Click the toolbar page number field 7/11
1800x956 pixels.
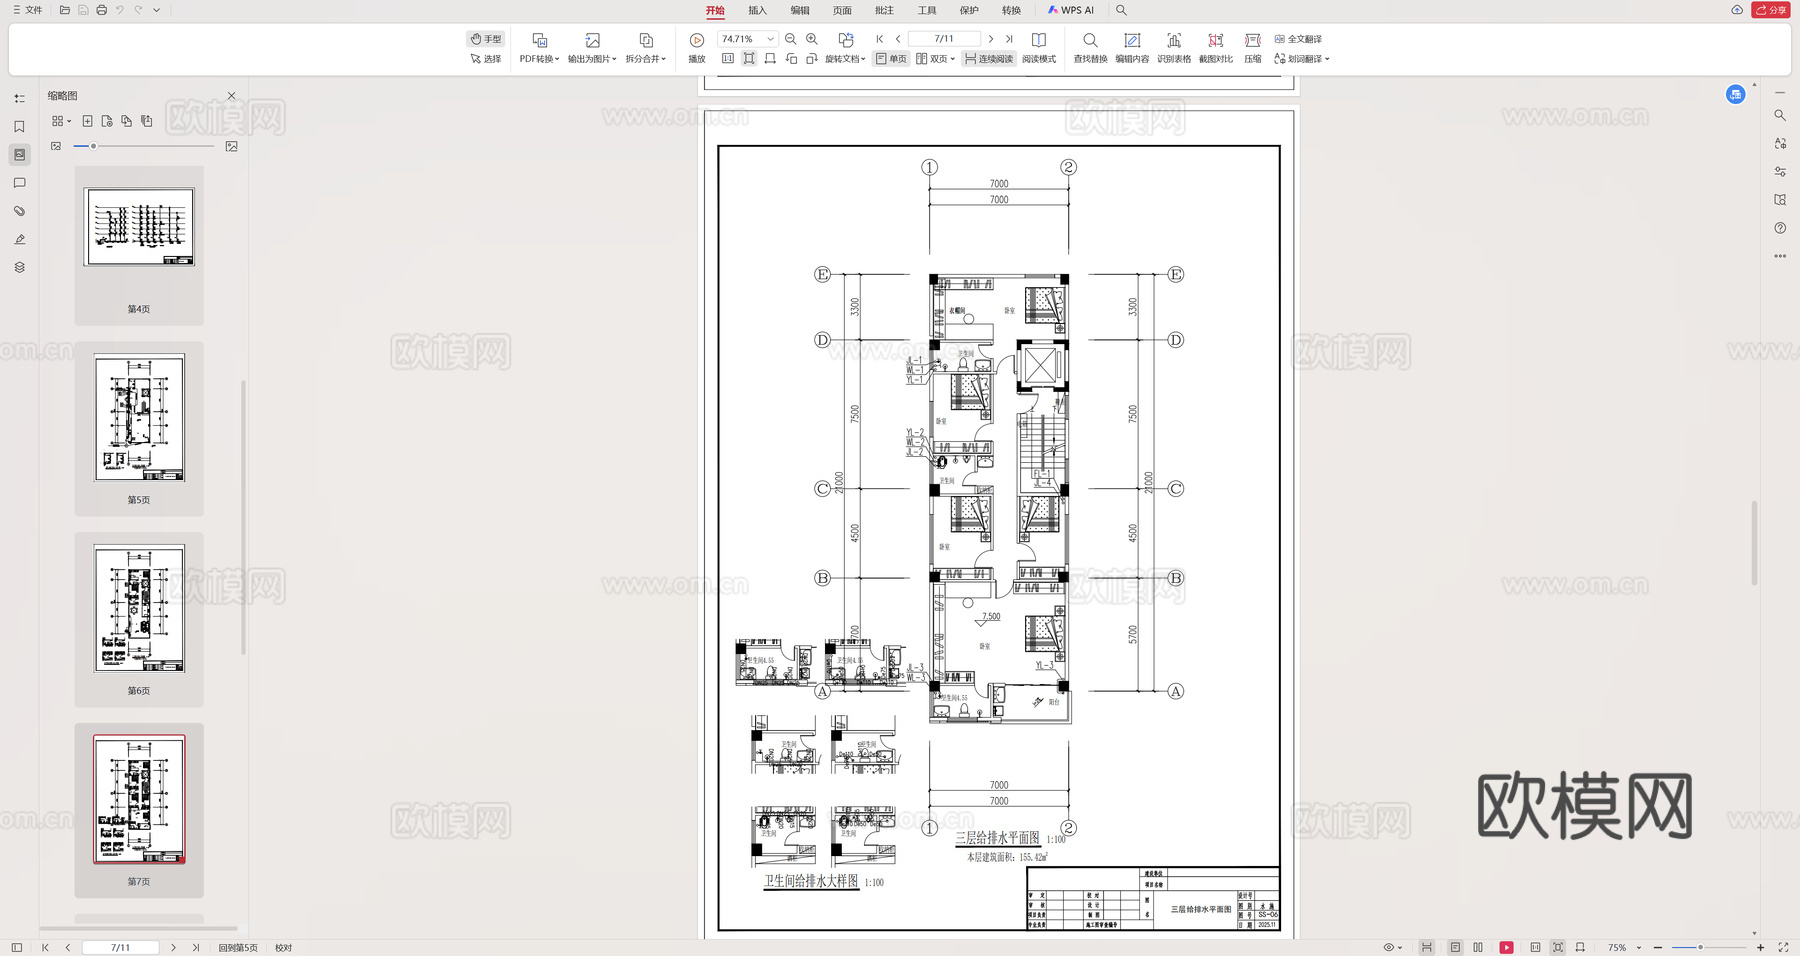click(x=944, y=39)
